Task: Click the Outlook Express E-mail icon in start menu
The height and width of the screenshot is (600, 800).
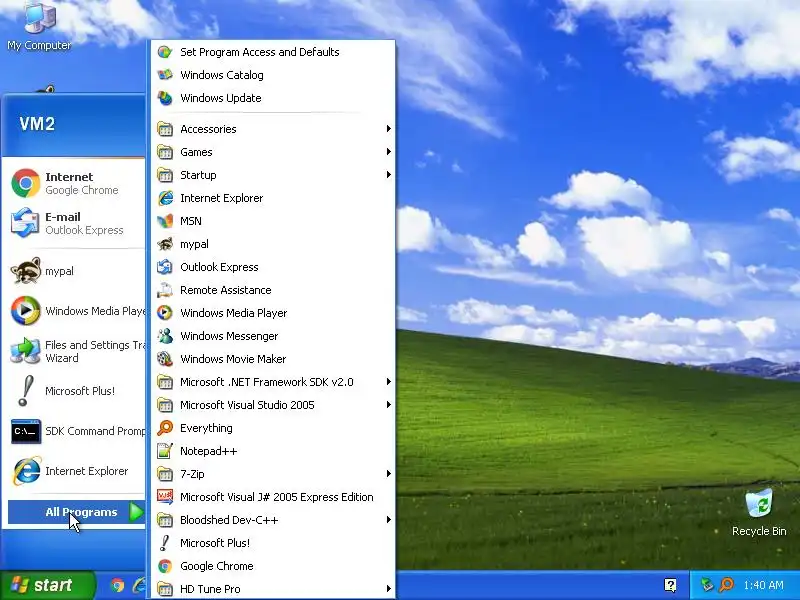Action: 26,223
